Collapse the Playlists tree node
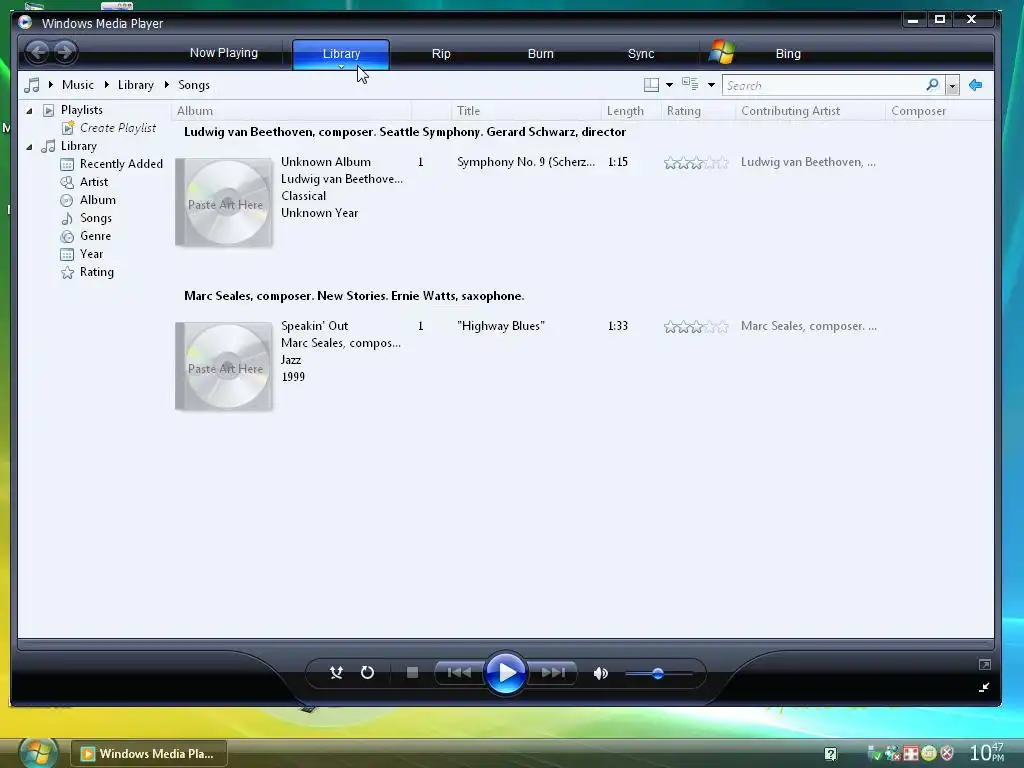This screenshot has height=768, width=1024. [x=29, y=111]
